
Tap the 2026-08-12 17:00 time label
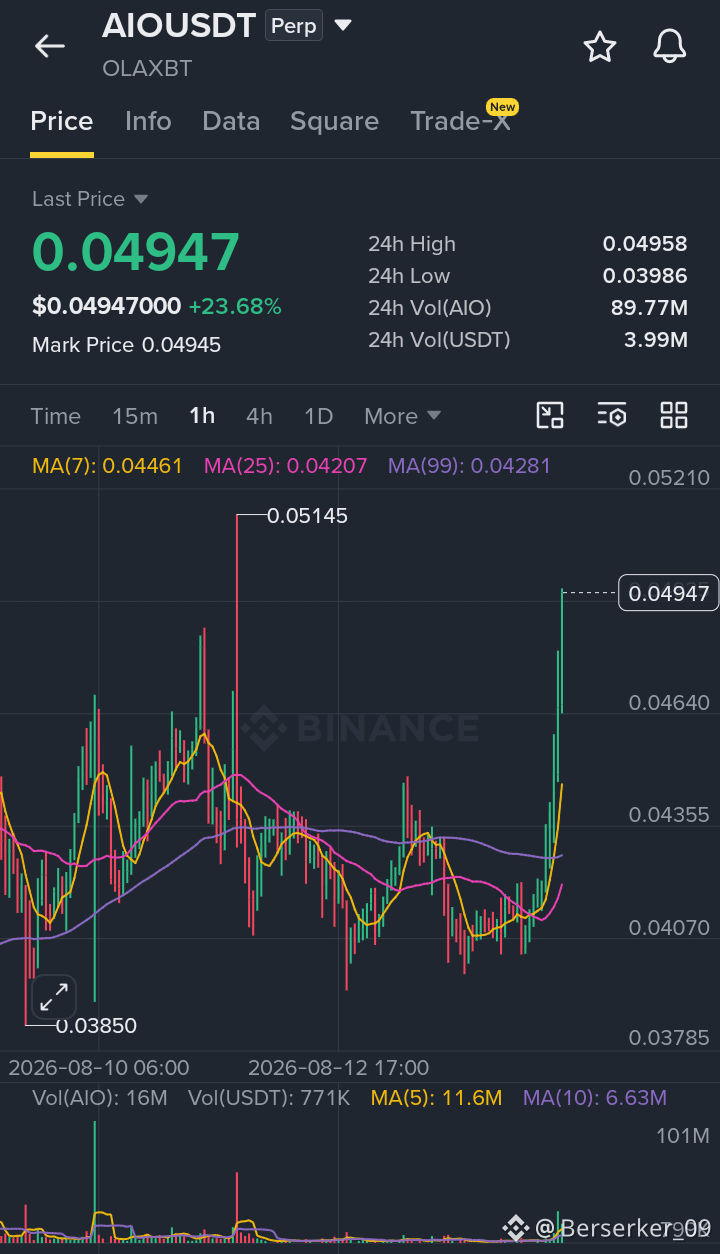pyautogui.click(x=338, y=1068)
